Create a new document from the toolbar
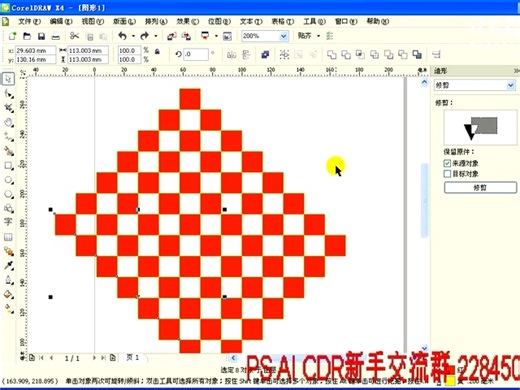 (12, 36)
